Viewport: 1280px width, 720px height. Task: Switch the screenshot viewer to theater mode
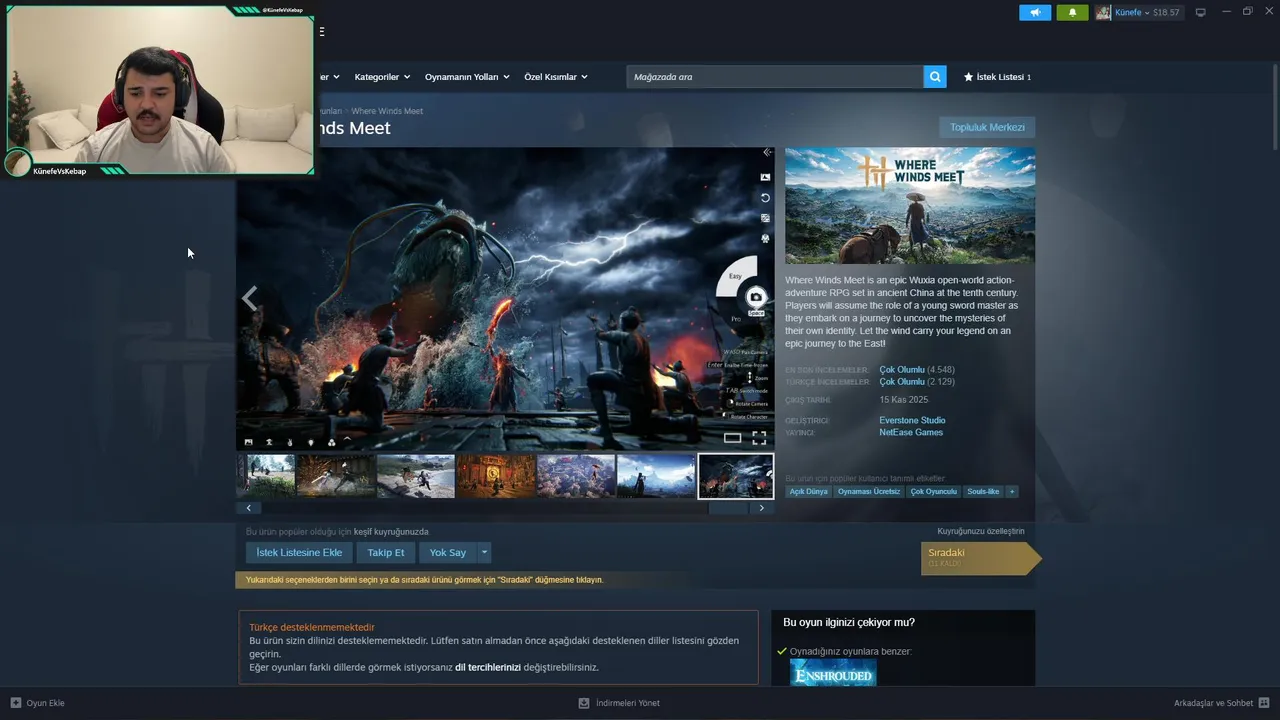coord(733,438)
